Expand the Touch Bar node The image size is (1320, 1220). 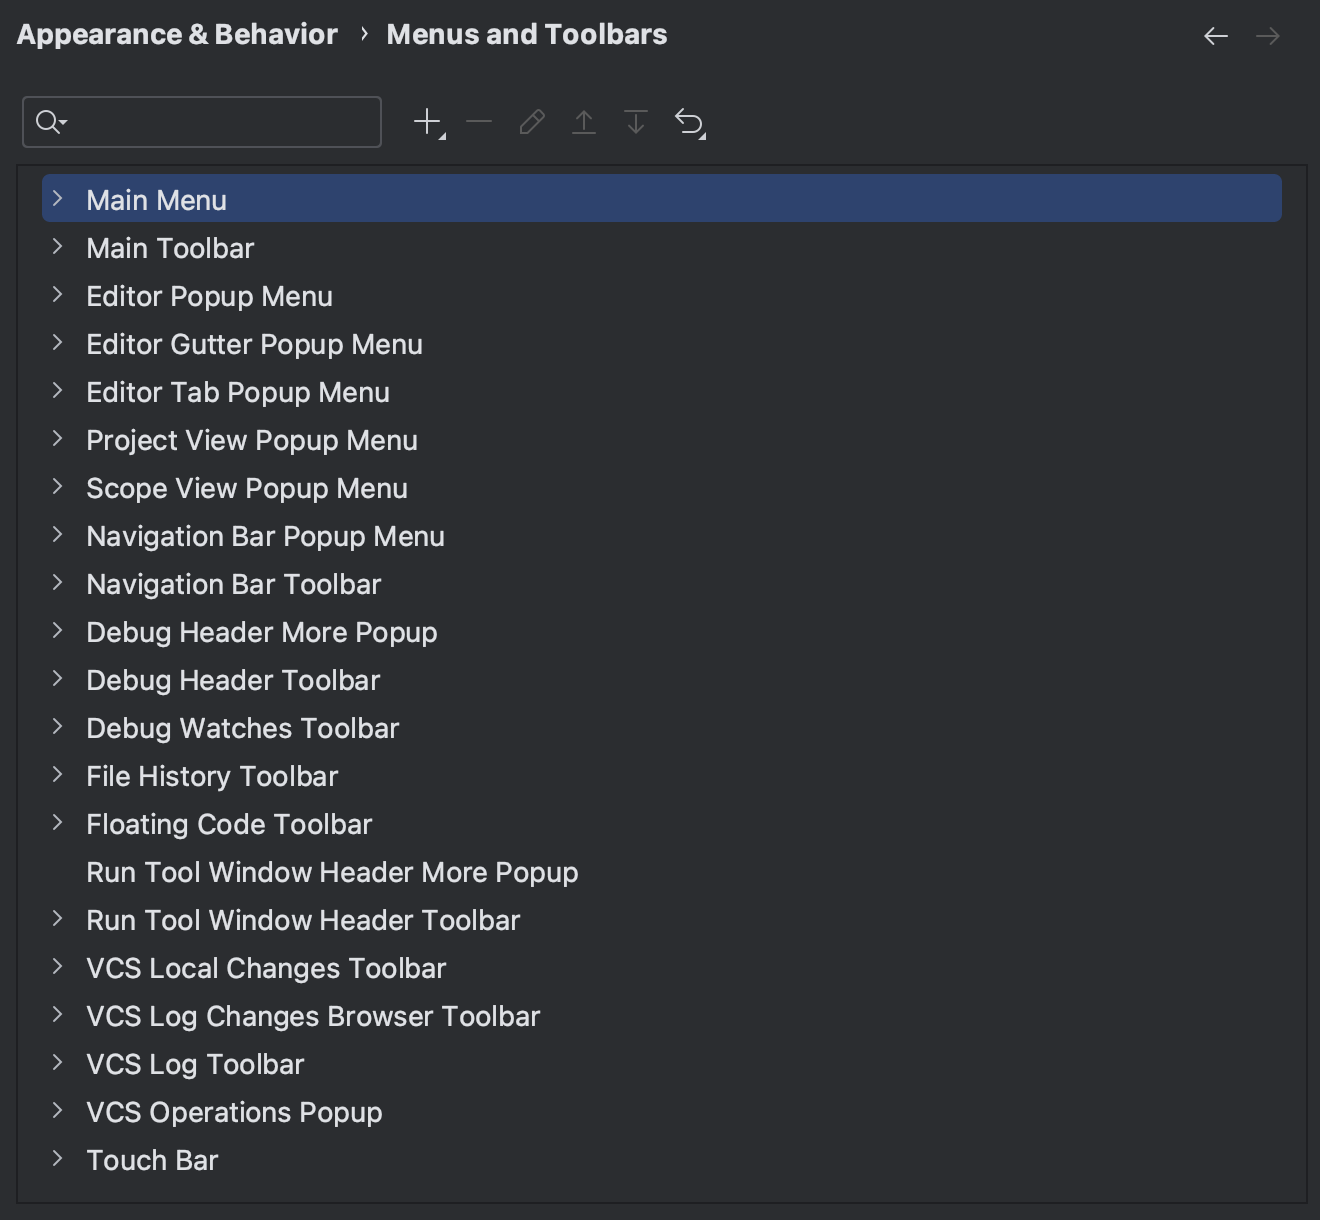[x=57, y=1158]
